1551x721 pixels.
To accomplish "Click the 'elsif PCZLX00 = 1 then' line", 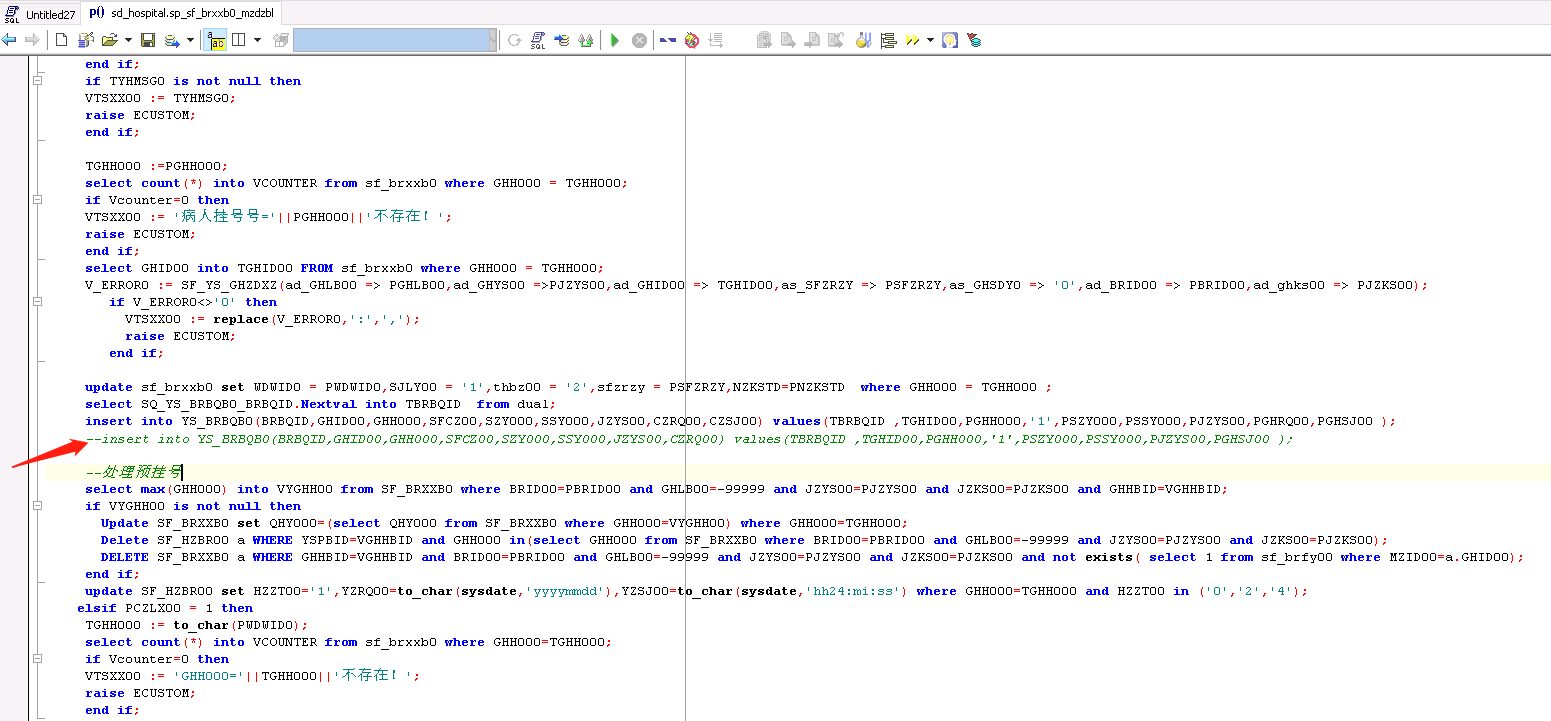I will [x=165, y=608].
